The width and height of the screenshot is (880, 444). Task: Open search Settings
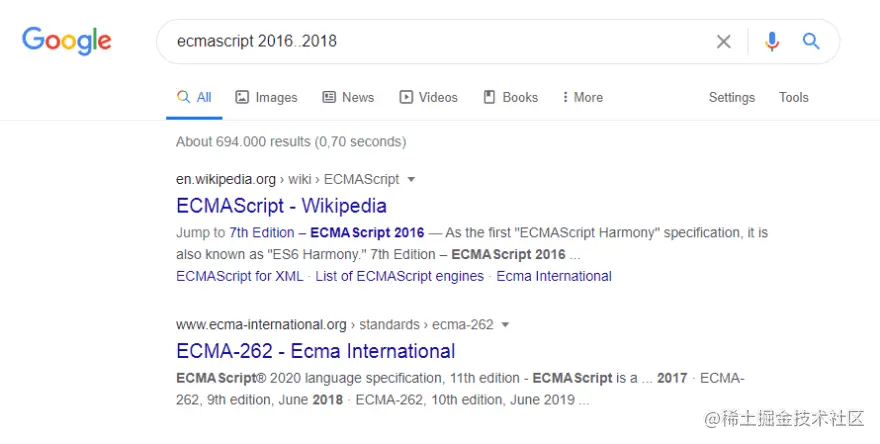coord(731,98)
